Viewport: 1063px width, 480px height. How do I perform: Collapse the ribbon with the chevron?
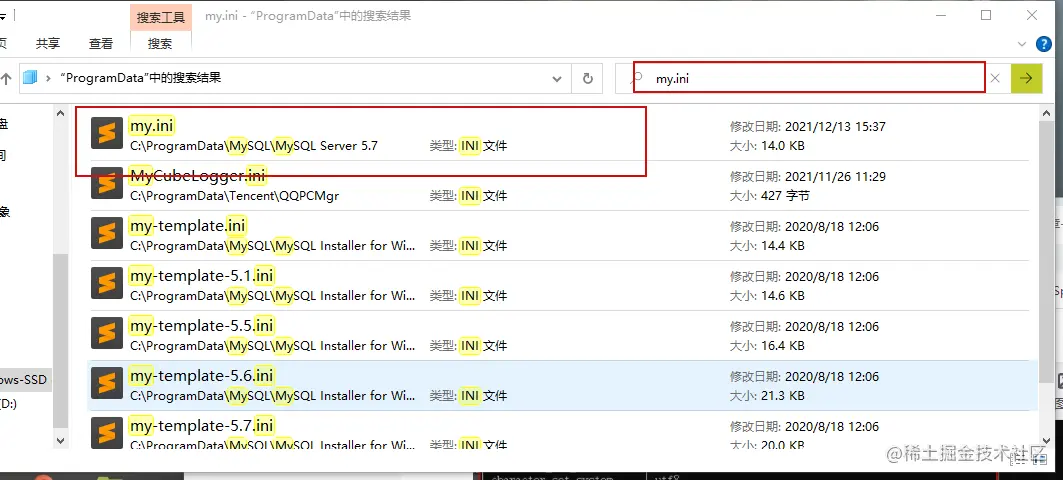[x=1022, y=44]
